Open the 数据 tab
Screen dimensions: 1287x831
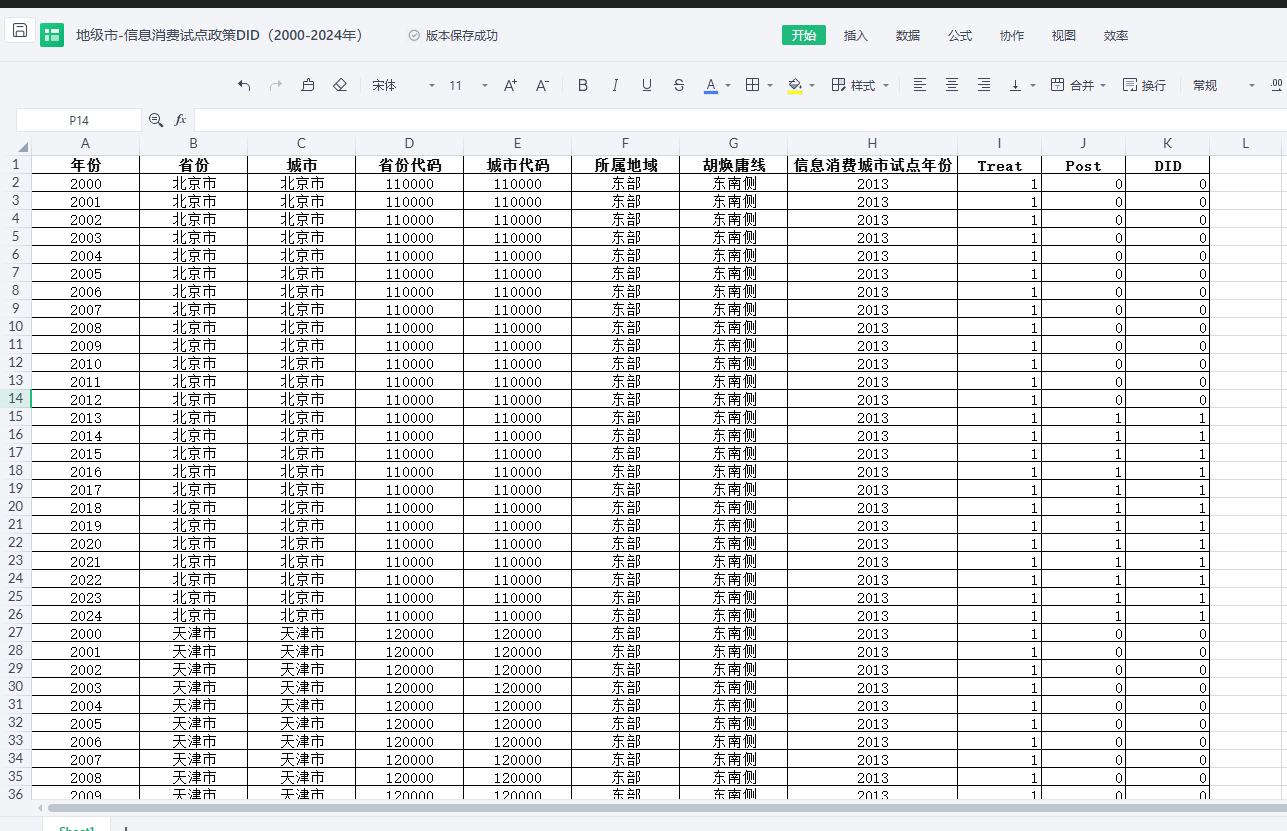coord(908,36)
